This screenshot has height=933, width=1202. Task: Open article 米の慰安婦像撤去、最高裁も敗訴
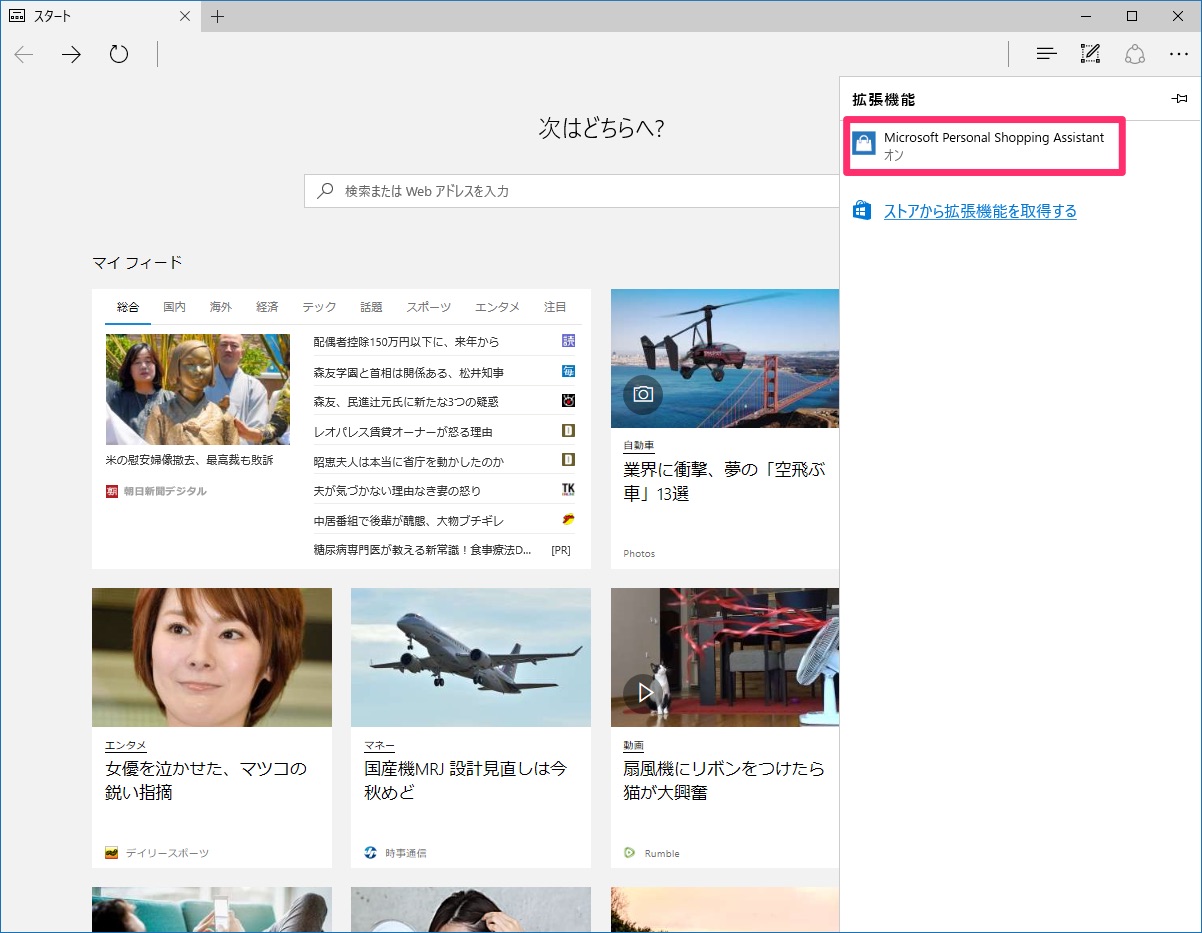tap(189, 461)
